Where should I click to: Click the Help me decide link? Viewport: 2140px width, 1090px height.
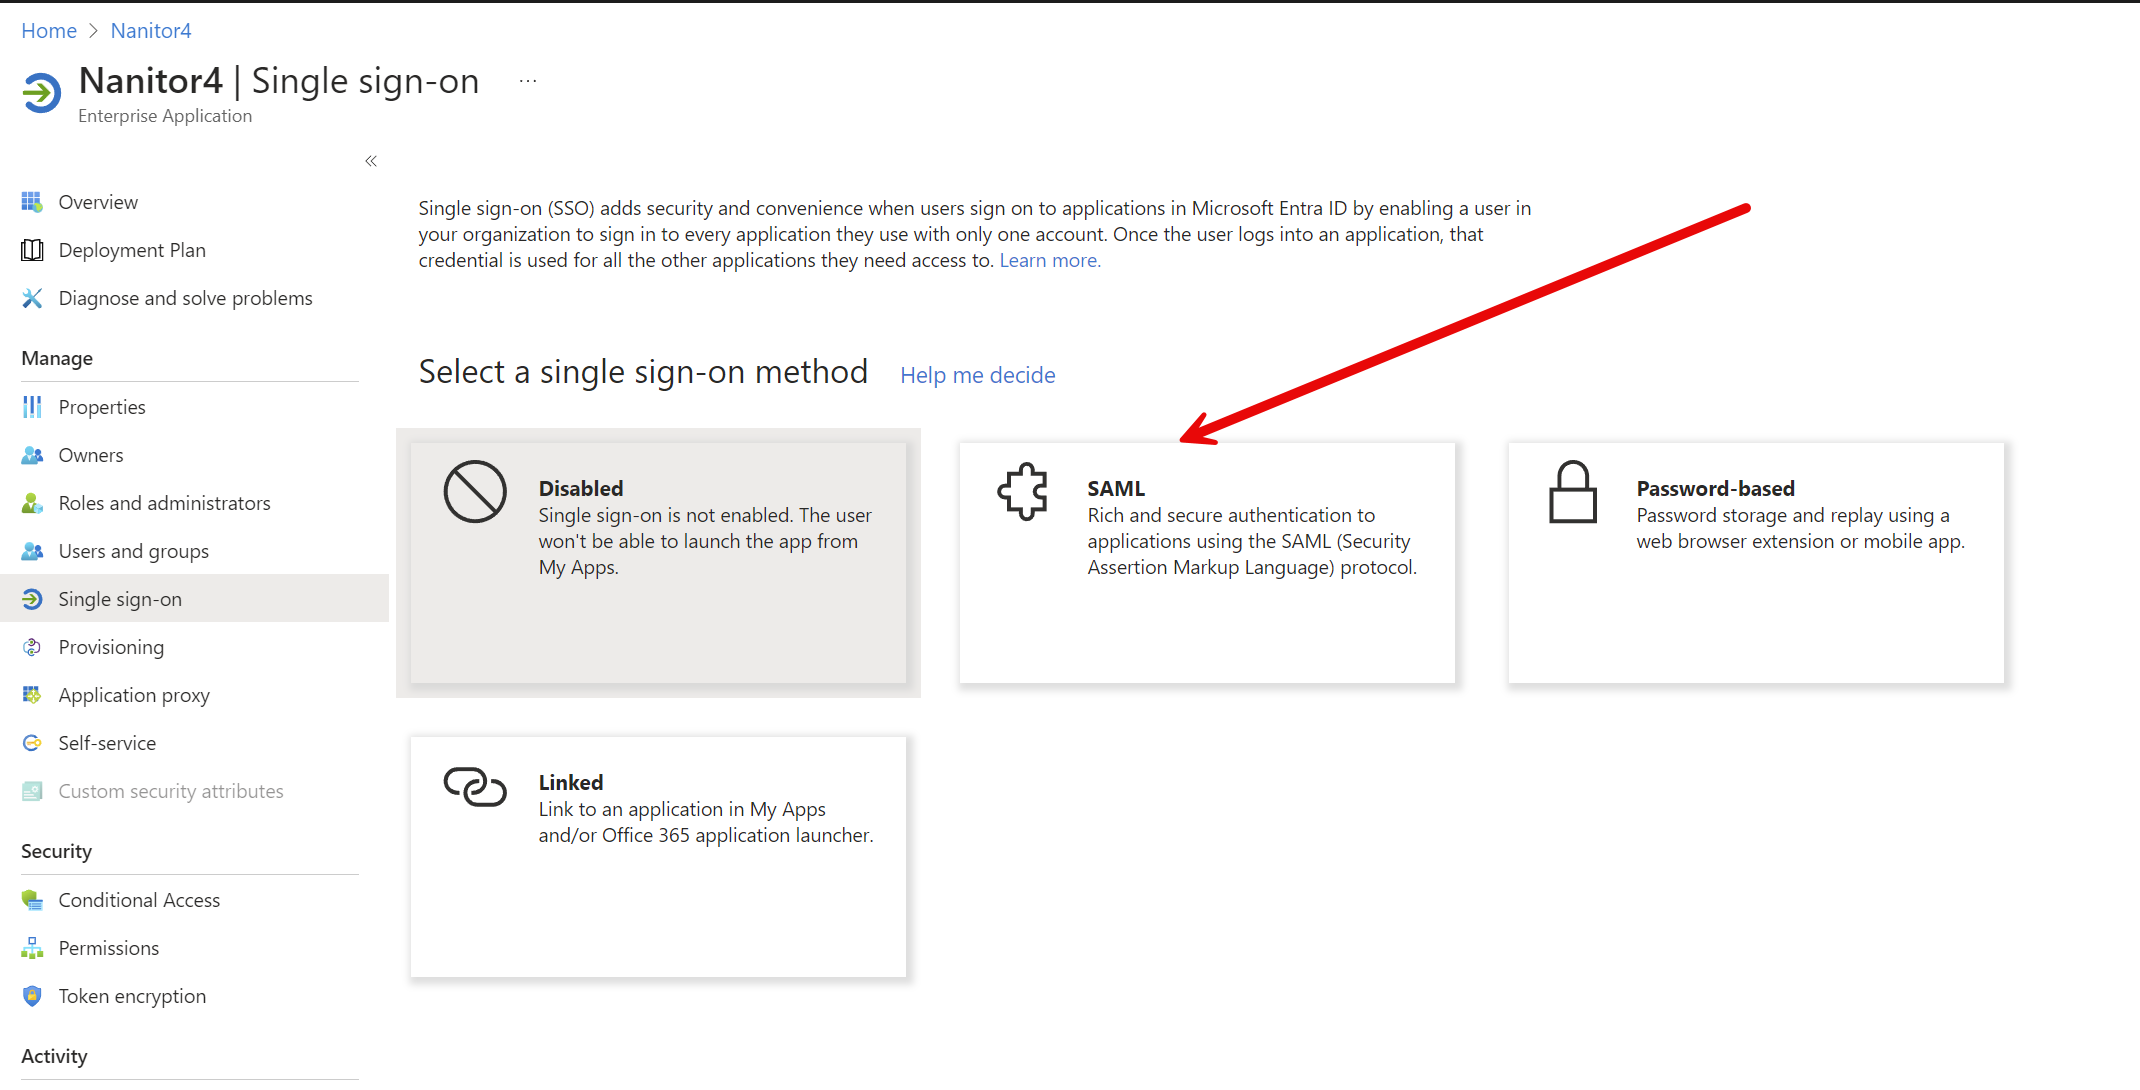tap(977, 375)
